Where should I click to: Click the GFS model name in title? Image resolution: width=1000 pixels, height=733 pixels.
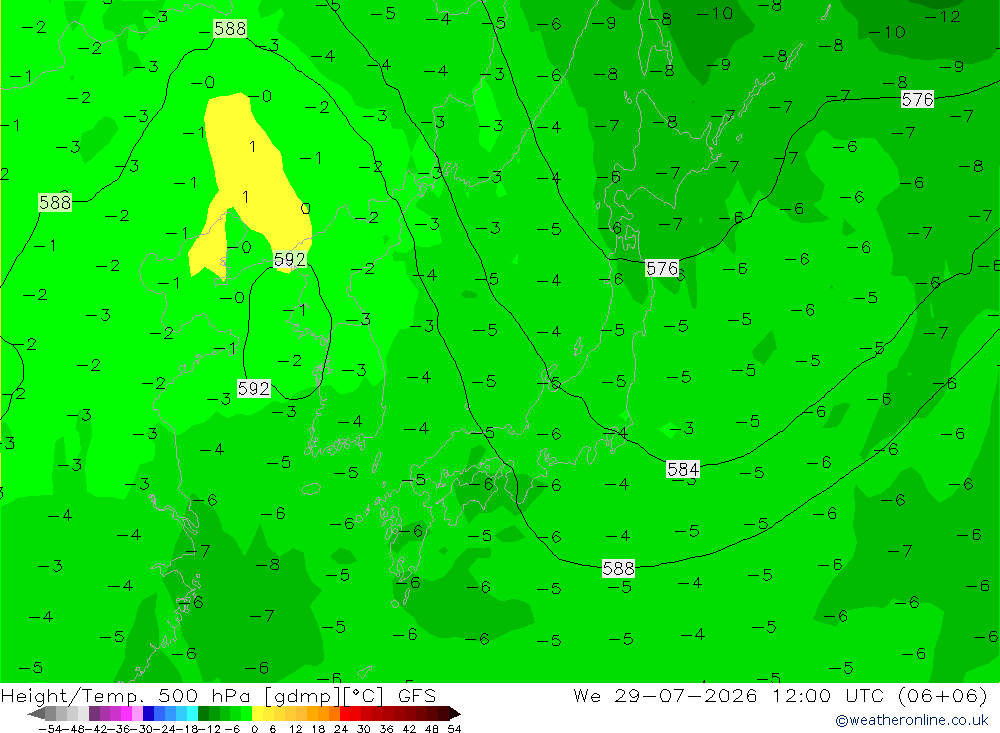point(416,695)
